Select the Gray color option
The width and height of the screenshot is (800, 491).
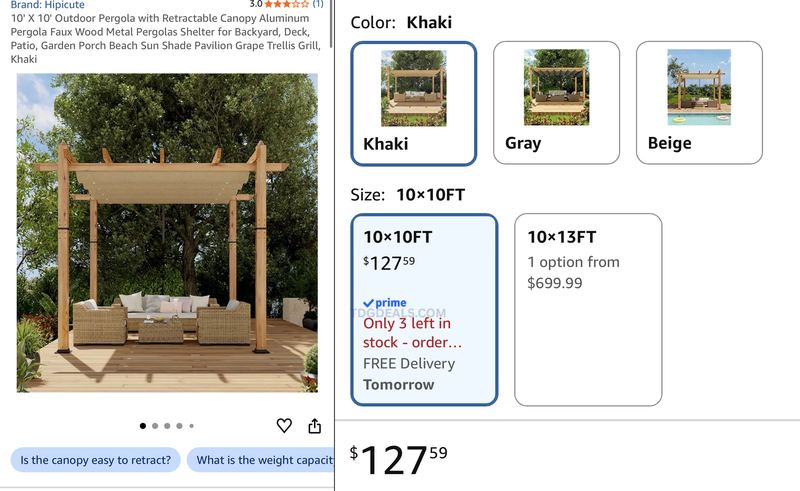point(557,103)
